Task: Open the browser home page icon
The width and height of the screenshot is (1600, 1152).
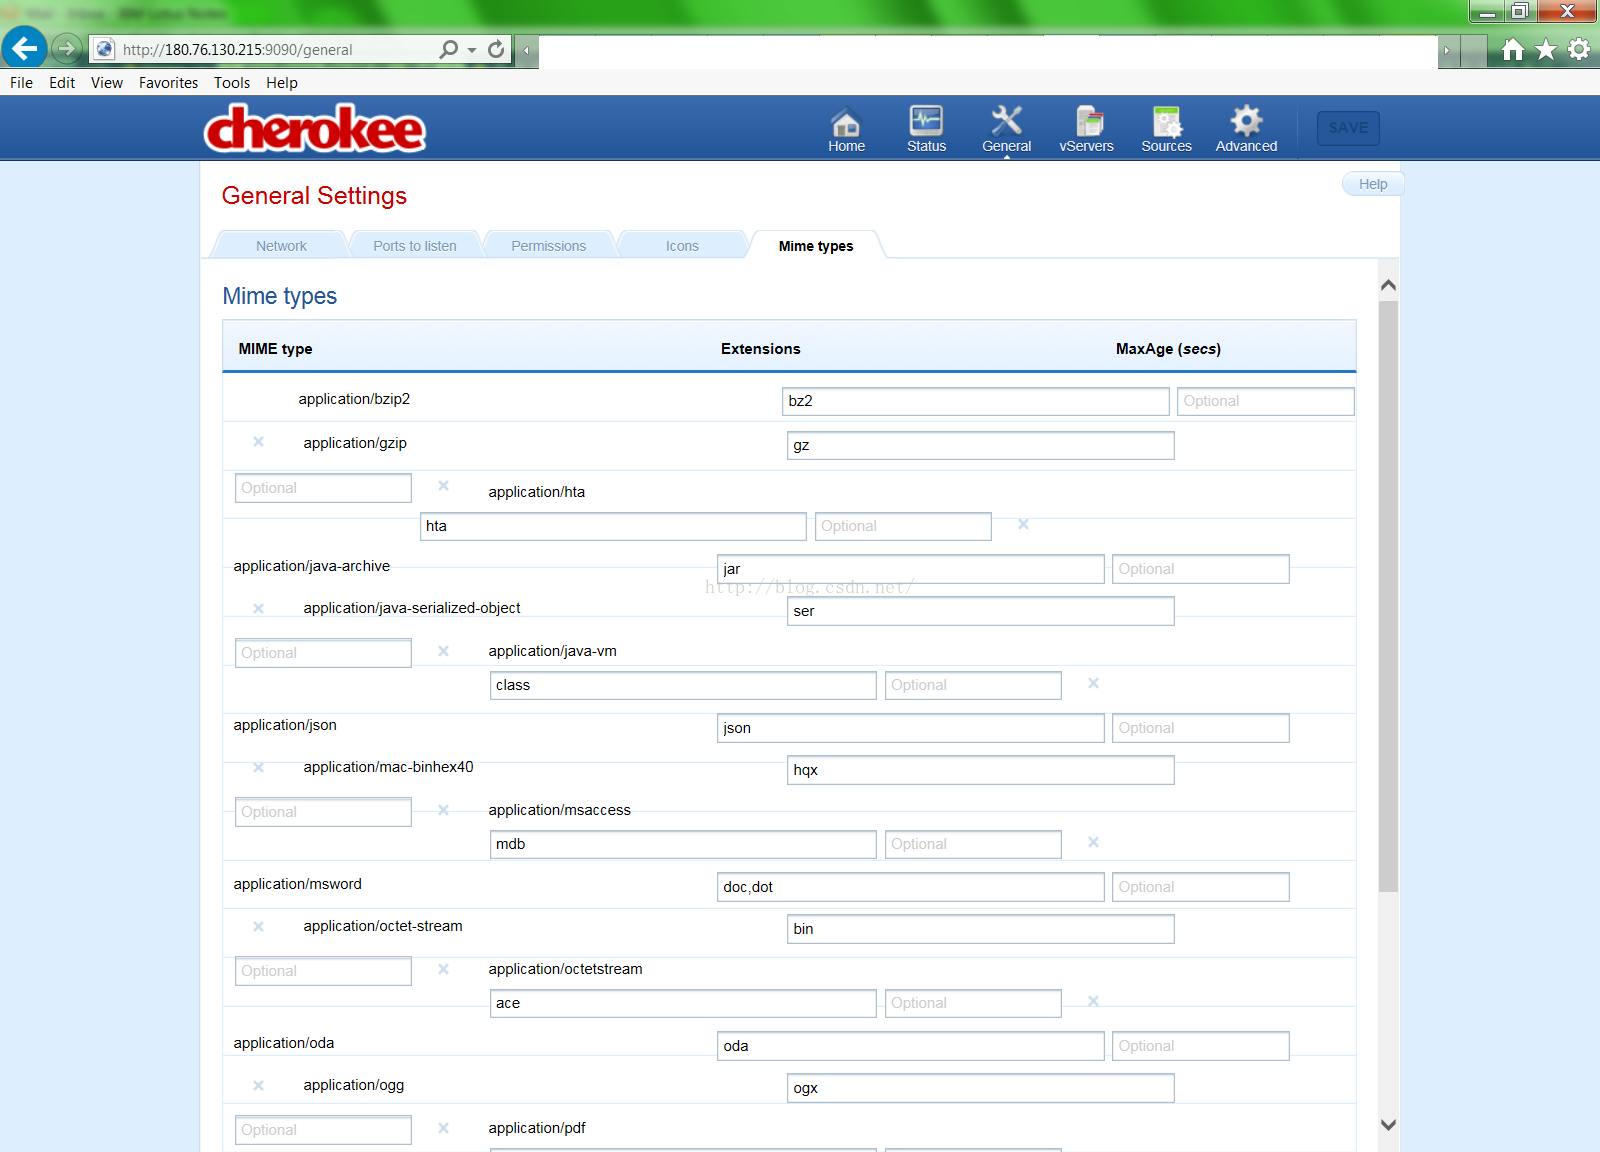Action: pos(1513,49)
